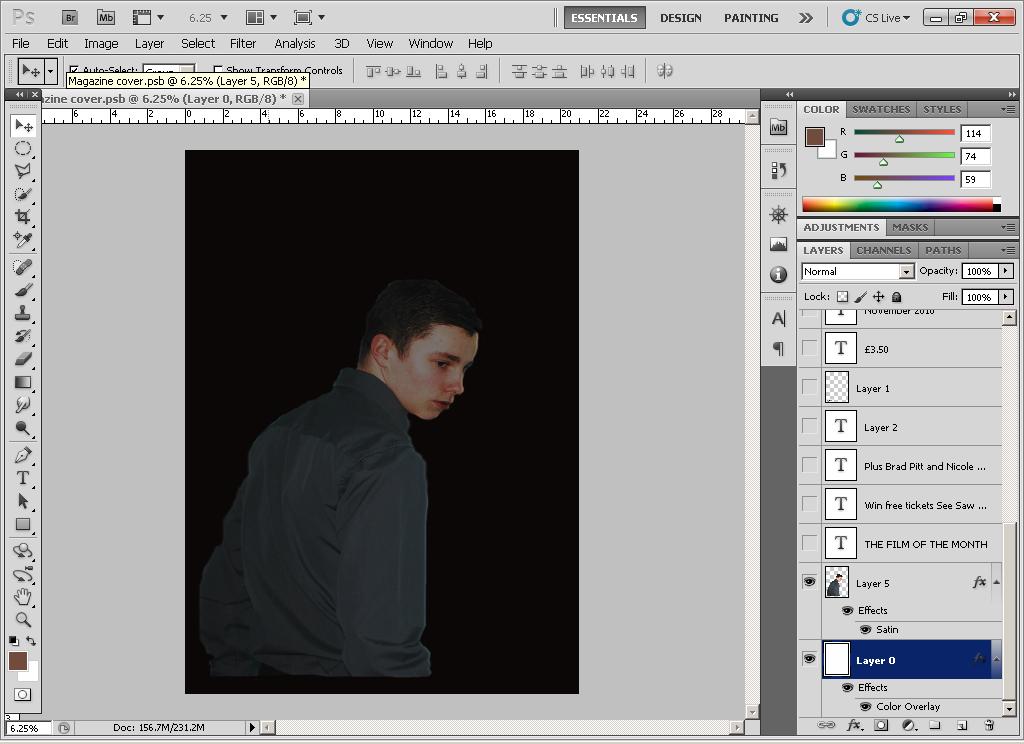
Task: Switch to the Swatches tab
Action: pos(880,109)
